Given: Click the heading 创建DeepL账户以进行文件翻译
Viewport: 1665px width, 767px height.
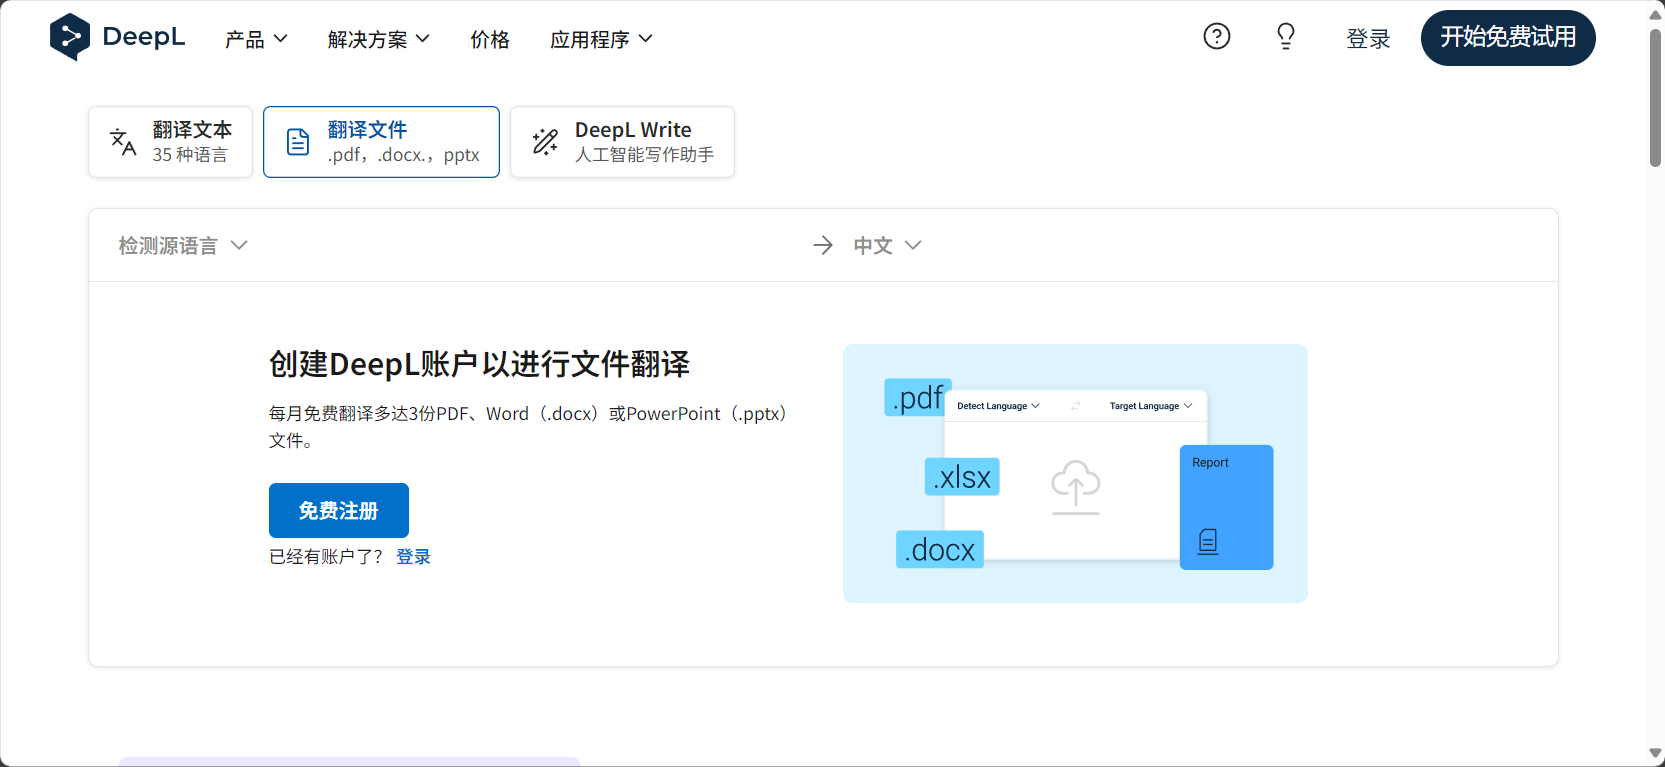Looking at the screenshot, I should click(x=479, y=364).
